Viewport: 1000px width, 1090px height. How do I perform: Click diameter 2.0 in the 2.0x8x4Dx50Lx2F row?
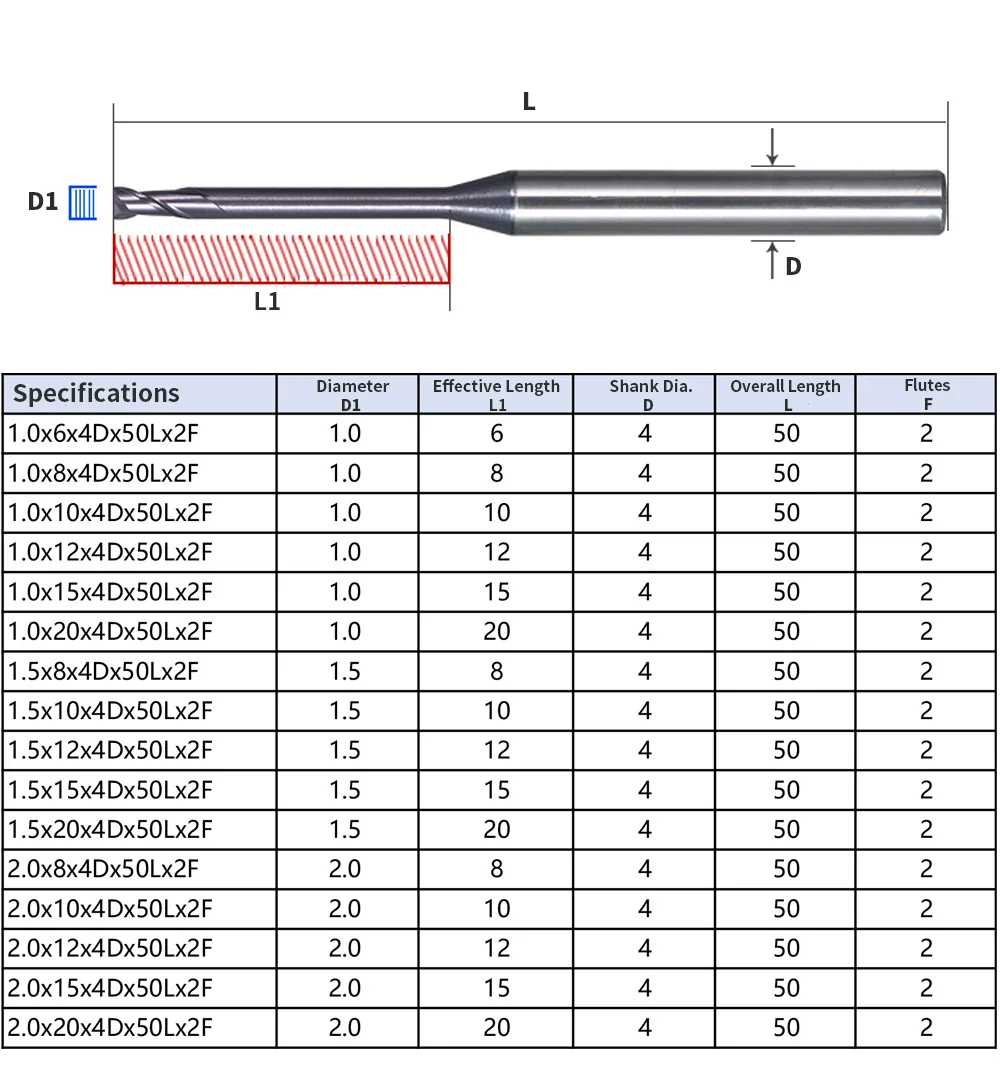click(345, 869)
